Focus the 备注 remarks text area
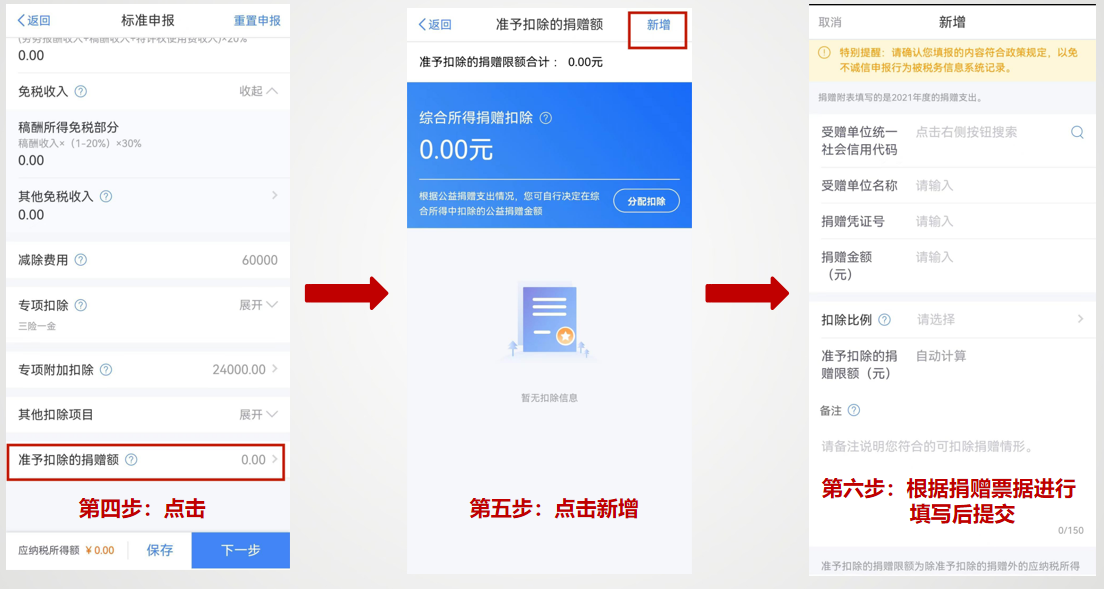 (x=952, y=482)
